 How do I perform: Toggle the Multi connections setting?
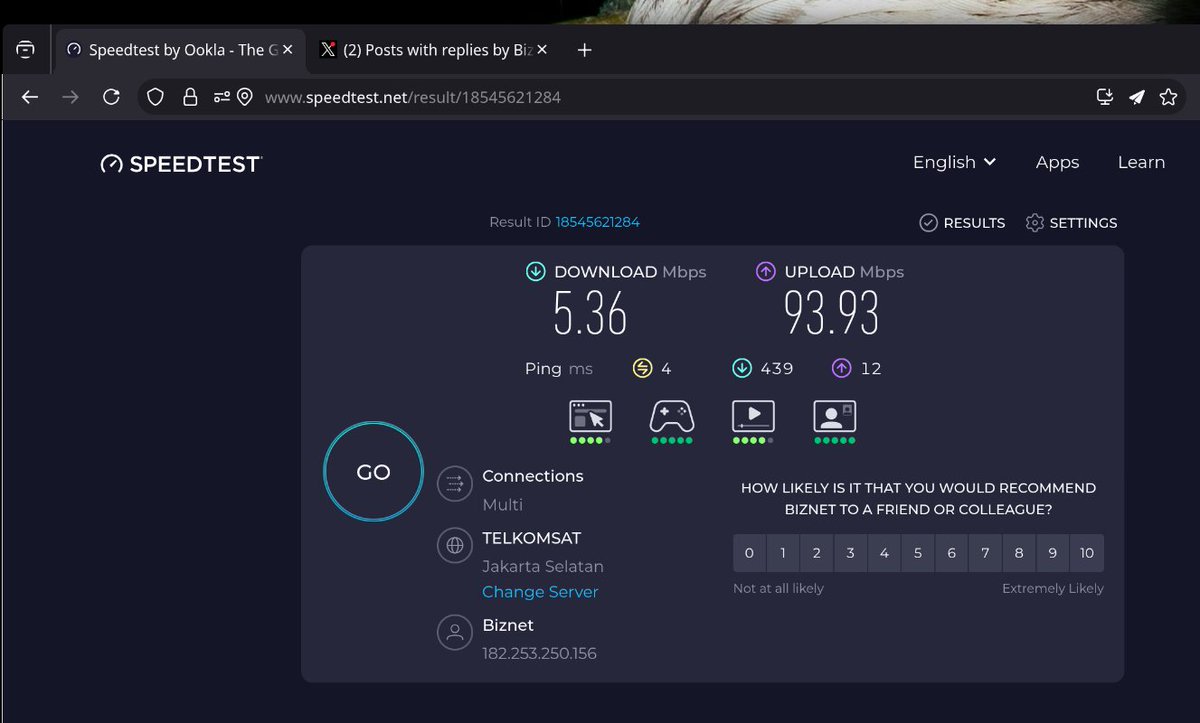pos(502,505)
